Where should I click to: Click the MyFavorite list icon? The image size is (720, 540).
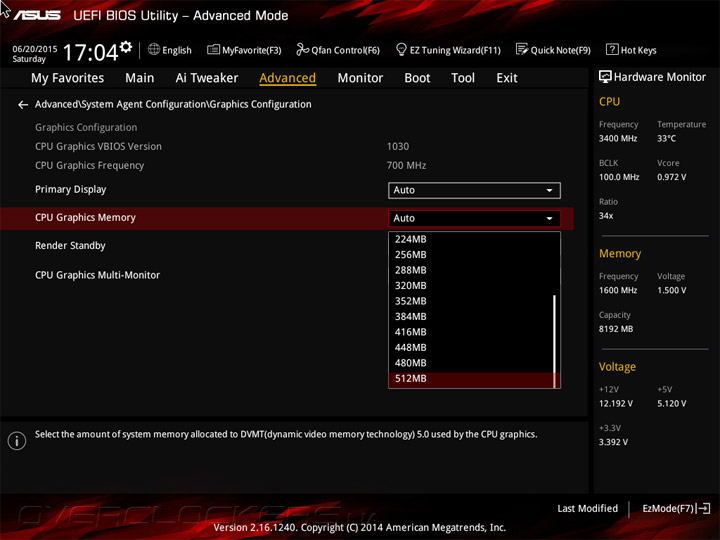click(213, 50)
